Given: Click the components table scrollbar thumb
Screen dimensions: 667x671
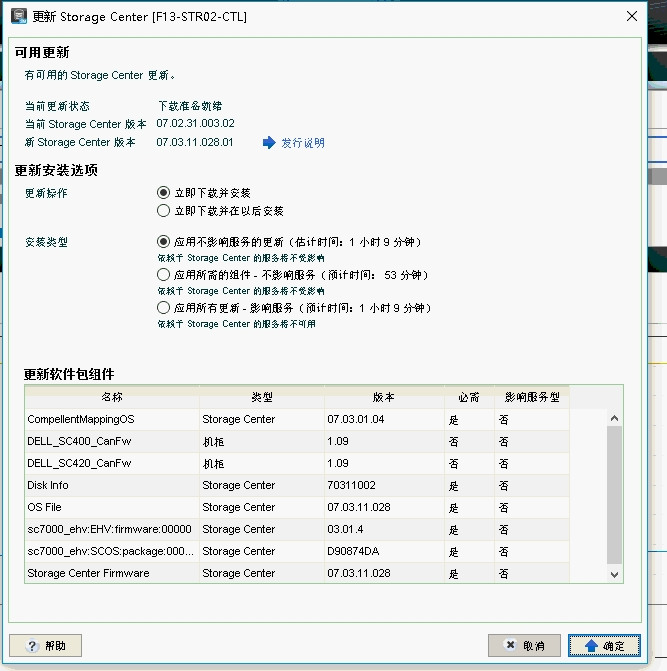Looking at the screenshot, I should coord(614,495).
